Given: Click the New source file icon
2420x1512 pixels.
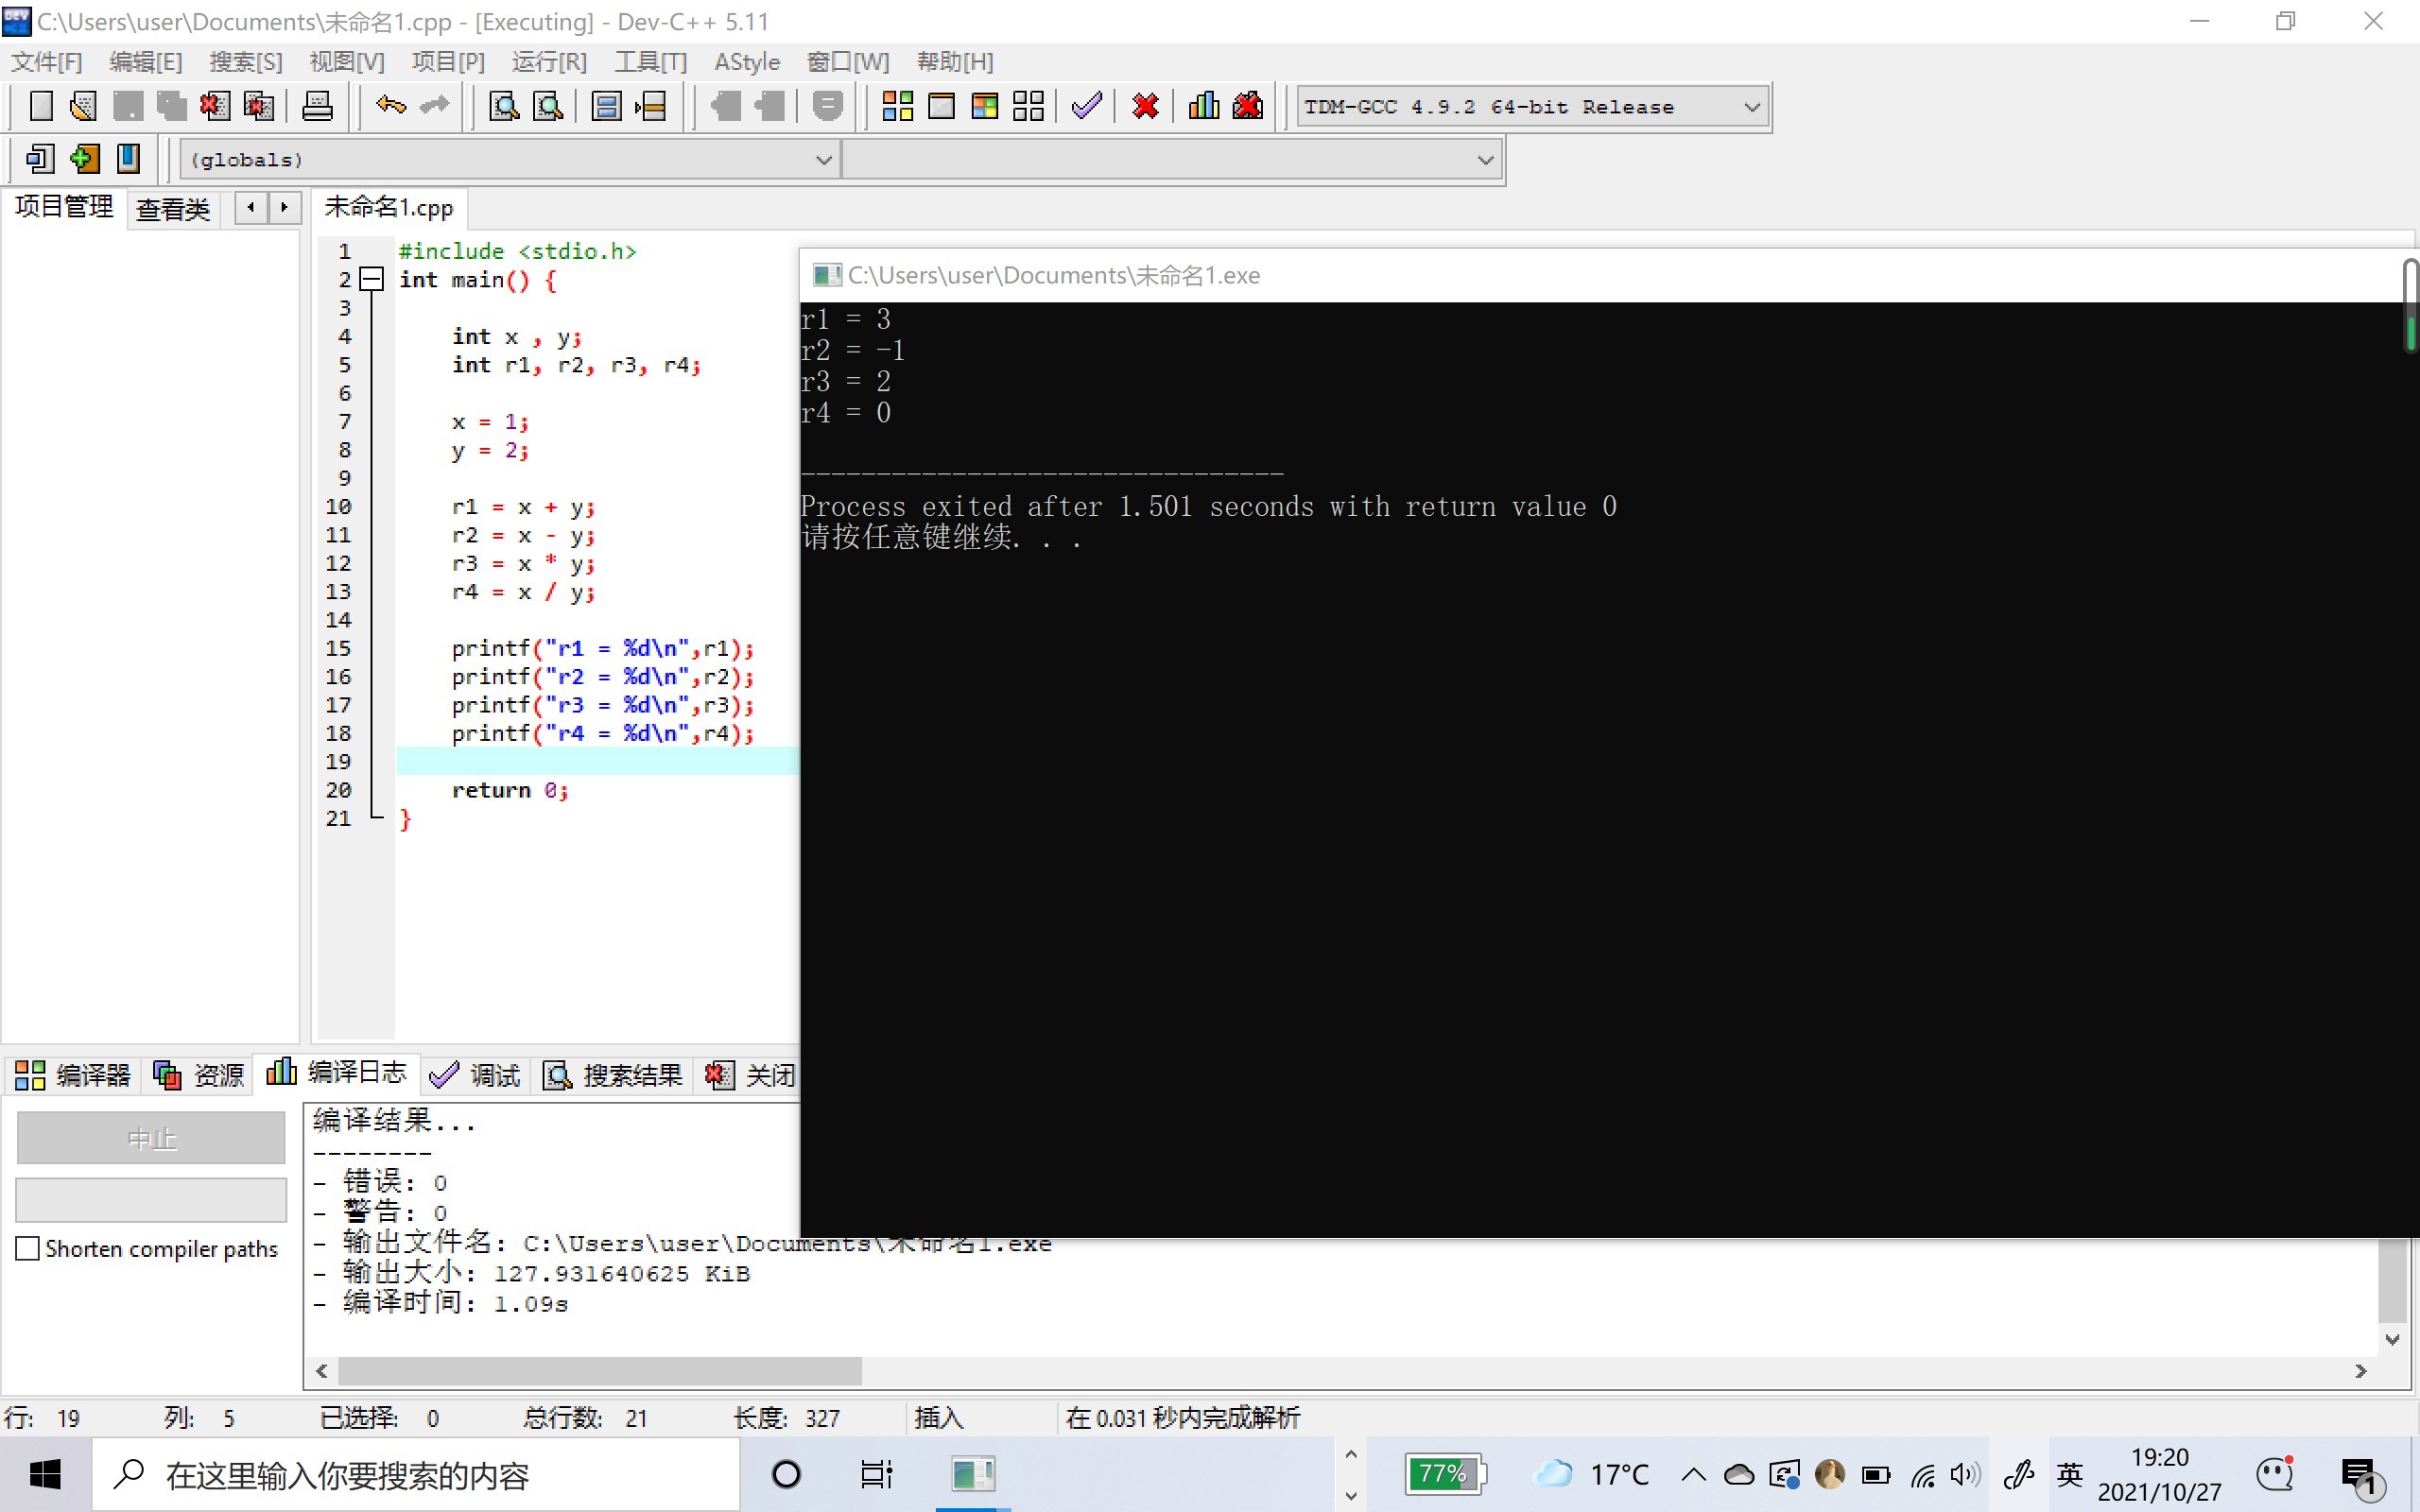Looking at the screenshot, I should point(41,106).
